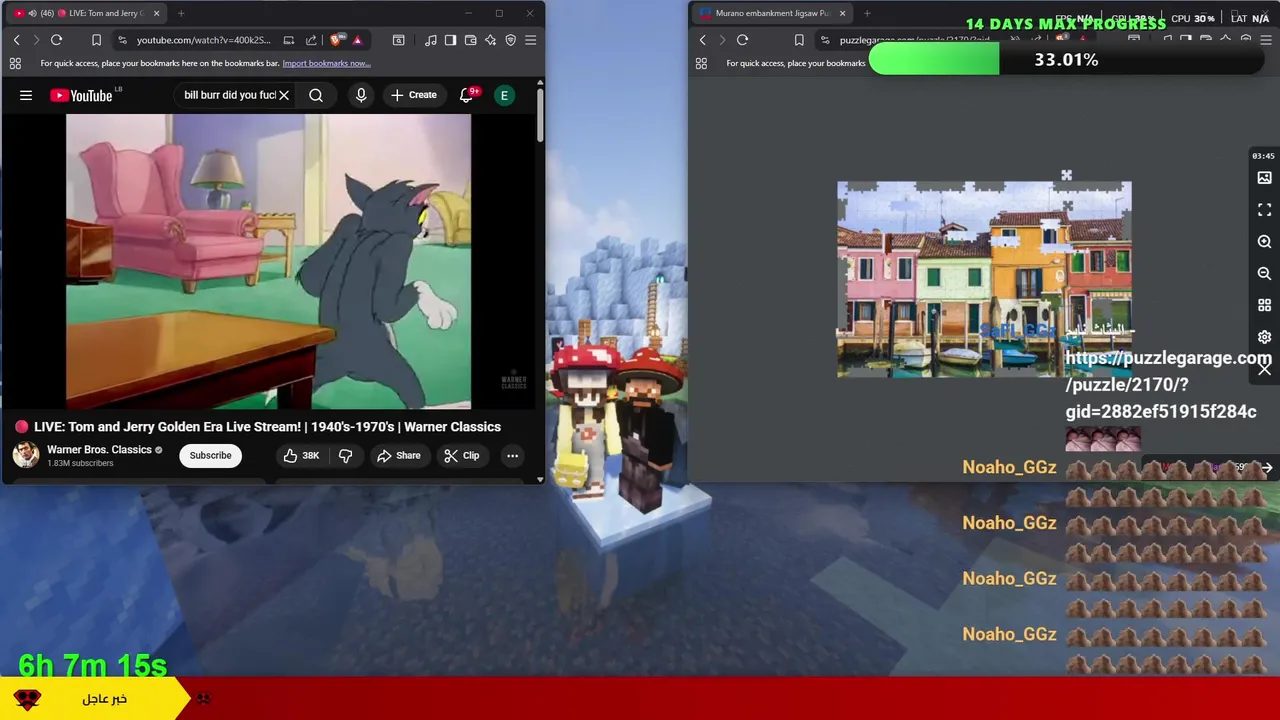
Task: Open the tab search icon in YouTube window
Action: coord(398,40)
